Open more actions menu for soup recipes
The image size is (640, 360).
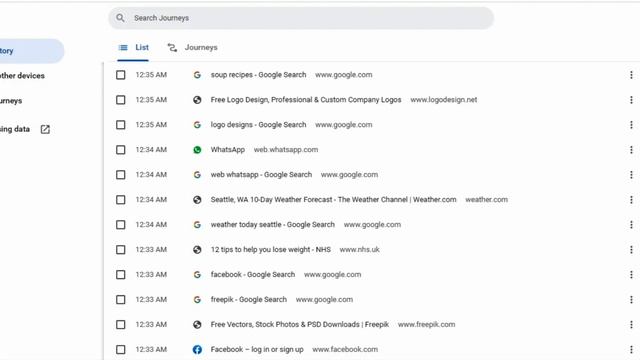631,75
